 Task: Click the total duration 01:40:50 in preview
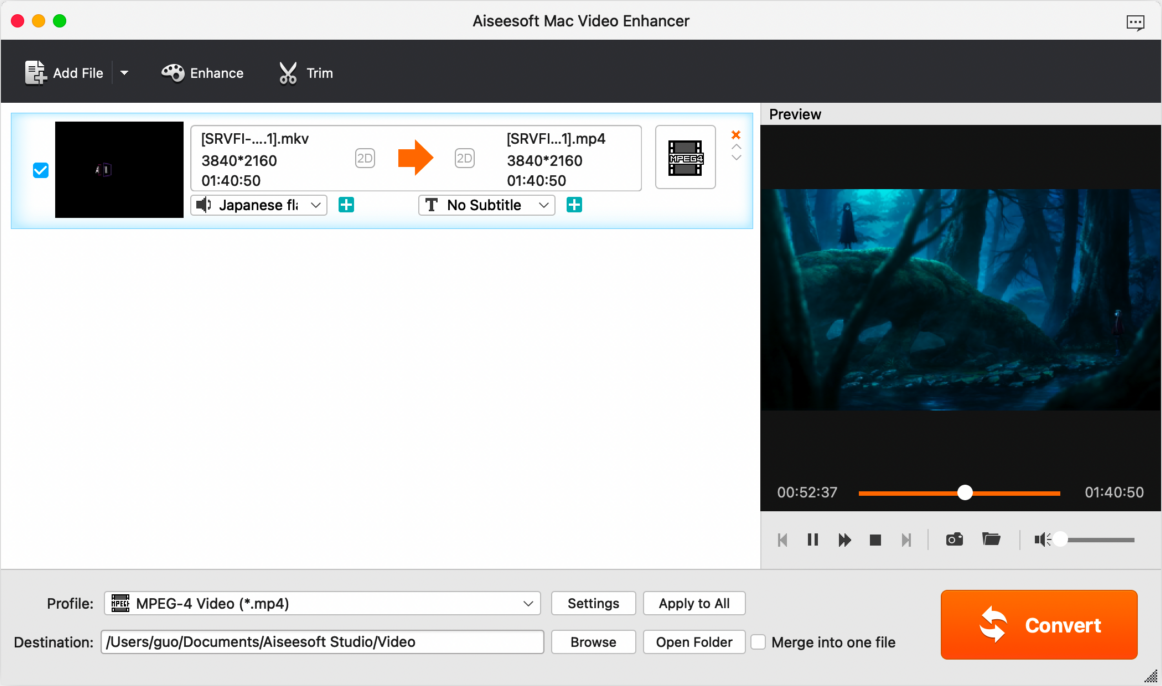[1114, 493]
